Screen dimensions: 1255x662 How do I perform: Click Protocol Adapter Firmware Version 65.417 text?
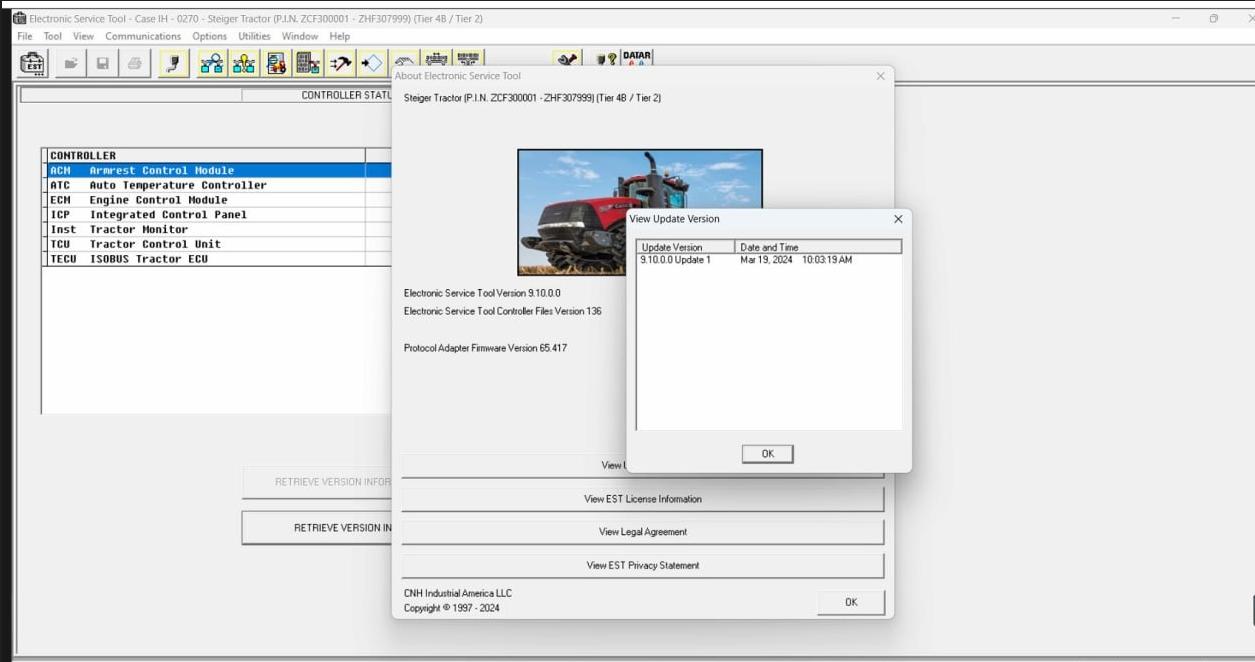click(x=485, y=348)
